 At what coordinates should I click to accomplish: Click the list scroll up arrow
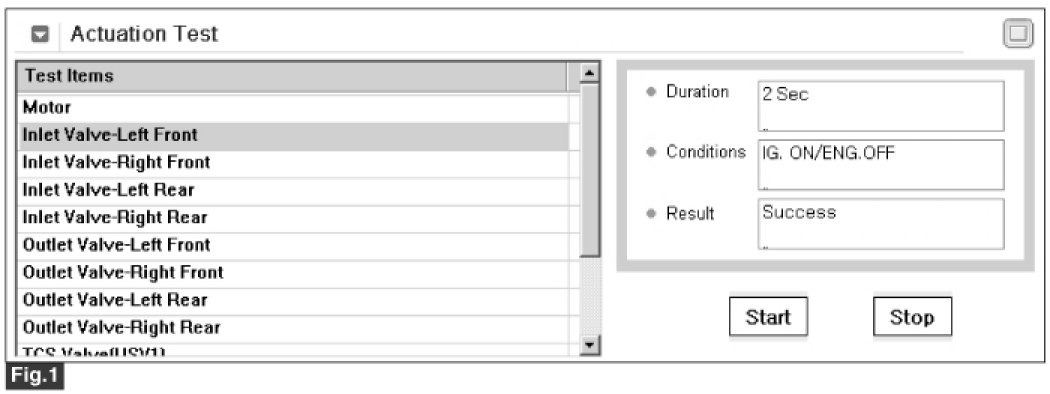(x=589, y=72)
